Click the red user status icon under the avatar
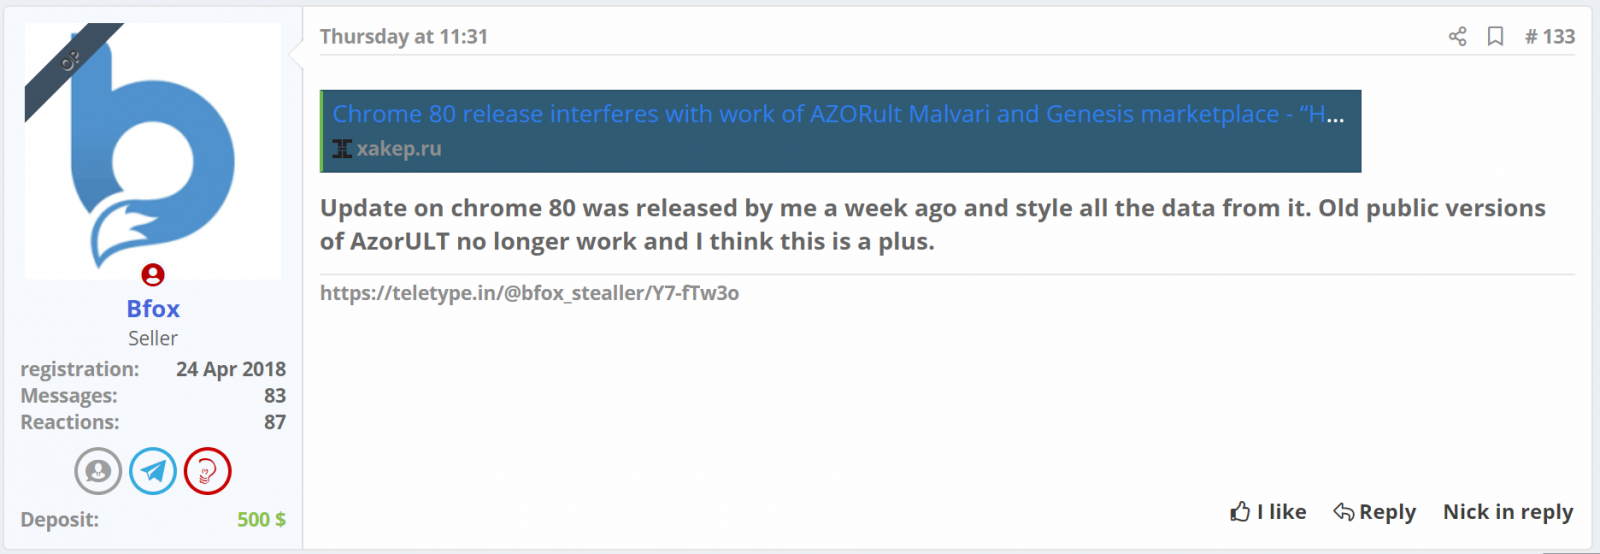Viewport: 1600px width, 554px height. click(153, 274)
